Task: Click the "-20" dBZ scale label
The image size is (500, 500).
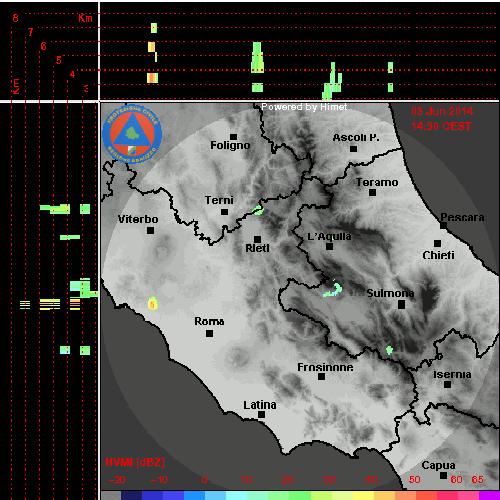Action: (x=117, y=480)
